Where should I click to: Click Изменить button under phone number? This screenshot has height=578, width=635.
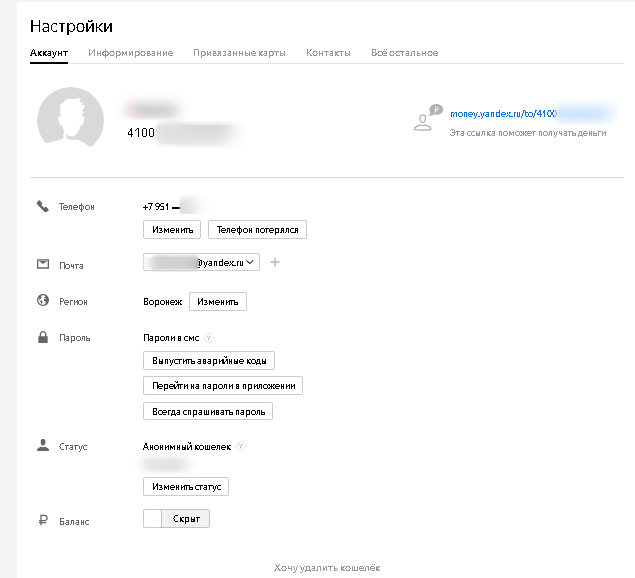tap(172, 230)
